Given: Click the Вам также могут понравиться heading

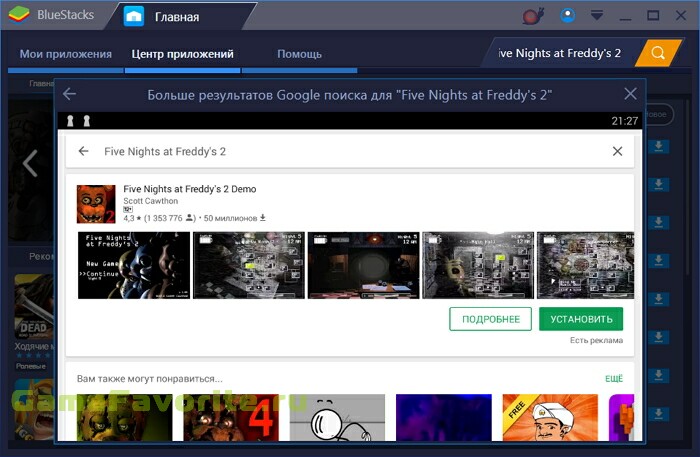Looking at the screenshot, I should click(150, 379).
